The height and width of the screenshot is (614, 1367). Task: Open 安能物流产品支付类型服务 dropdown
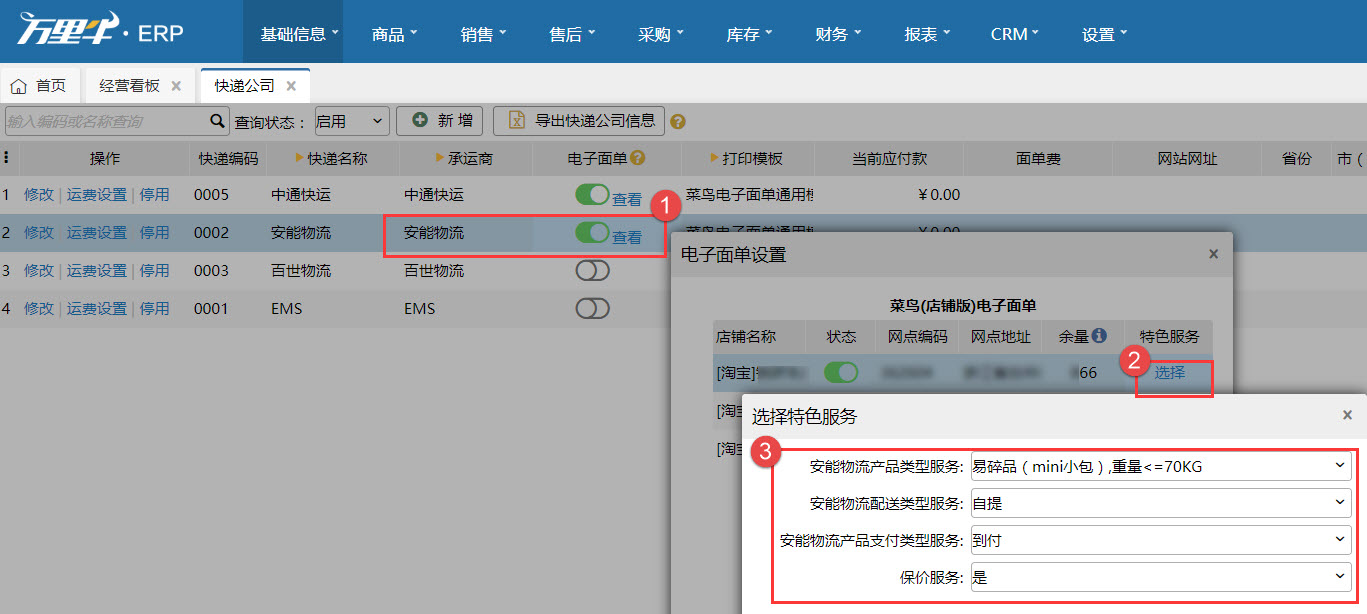click(1161, 540)
